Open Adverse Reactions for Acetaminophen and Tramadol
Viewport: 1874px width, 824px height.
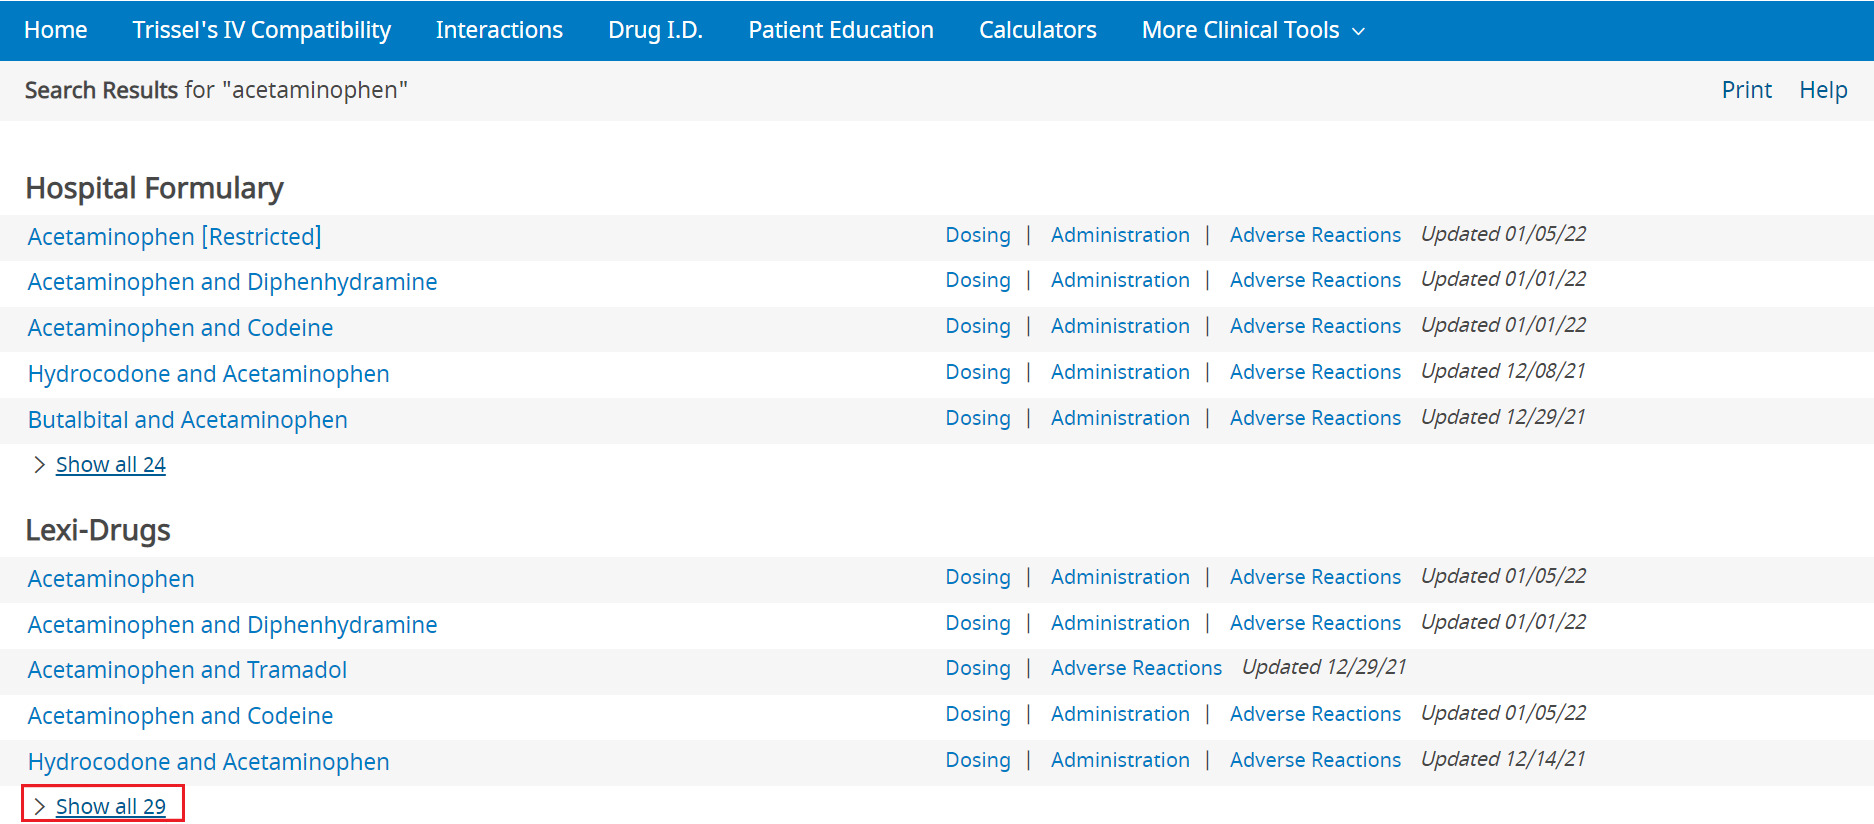(x=1136, y=668)
